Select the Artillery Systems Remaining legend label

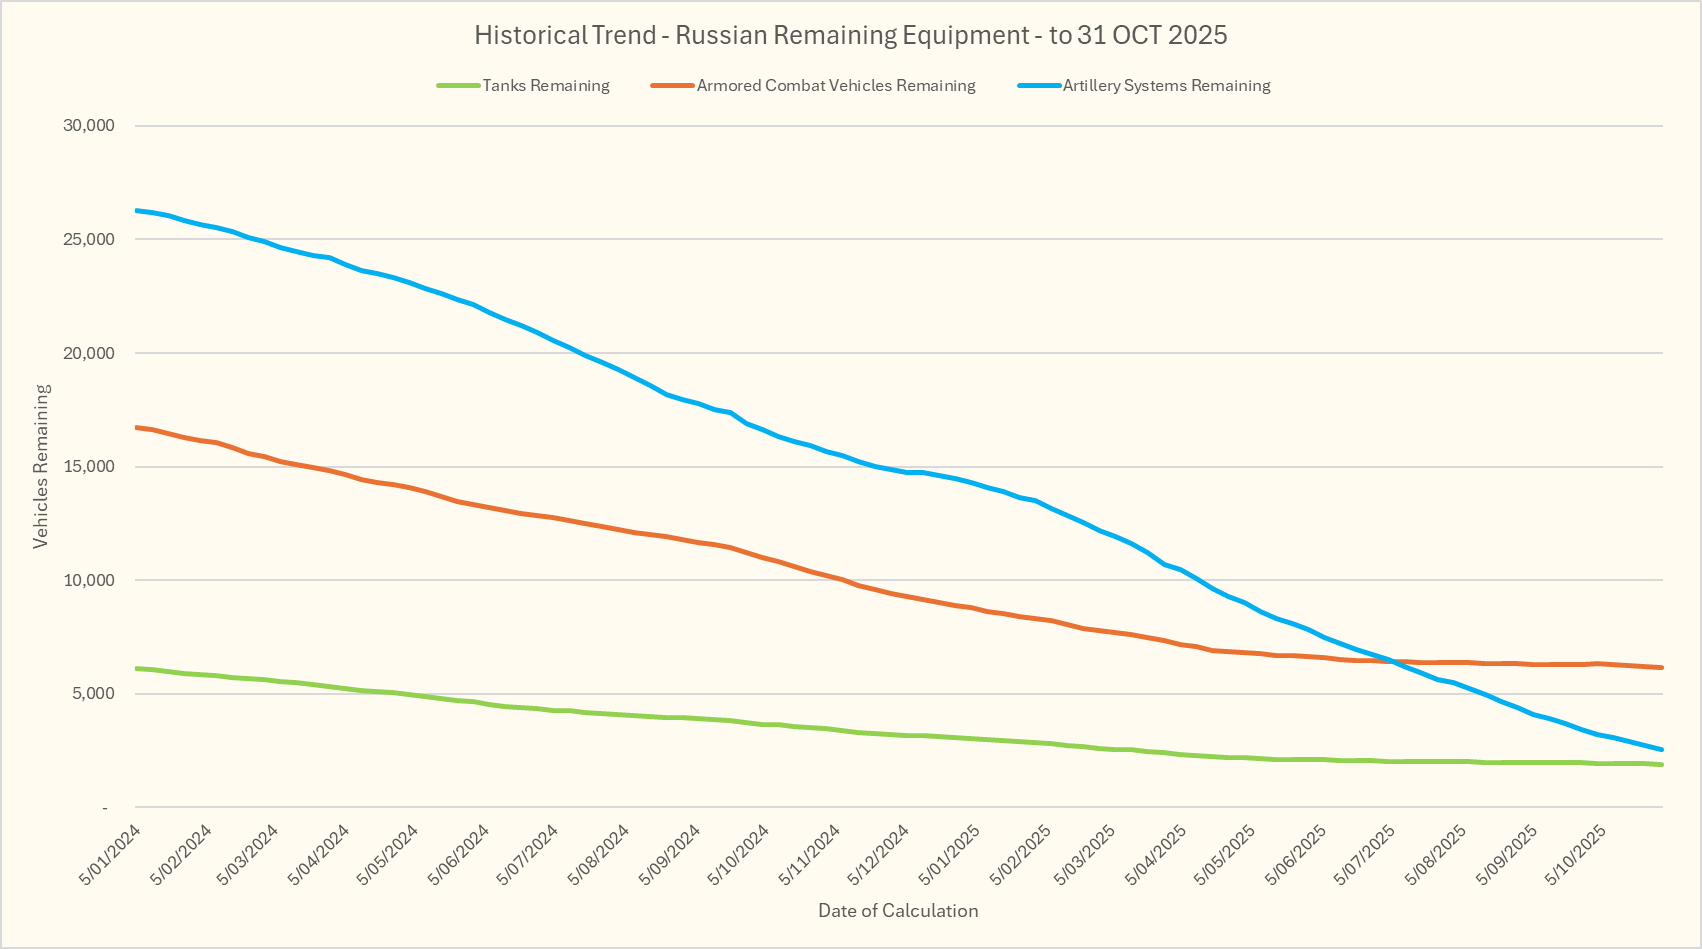coord(1166,86)
